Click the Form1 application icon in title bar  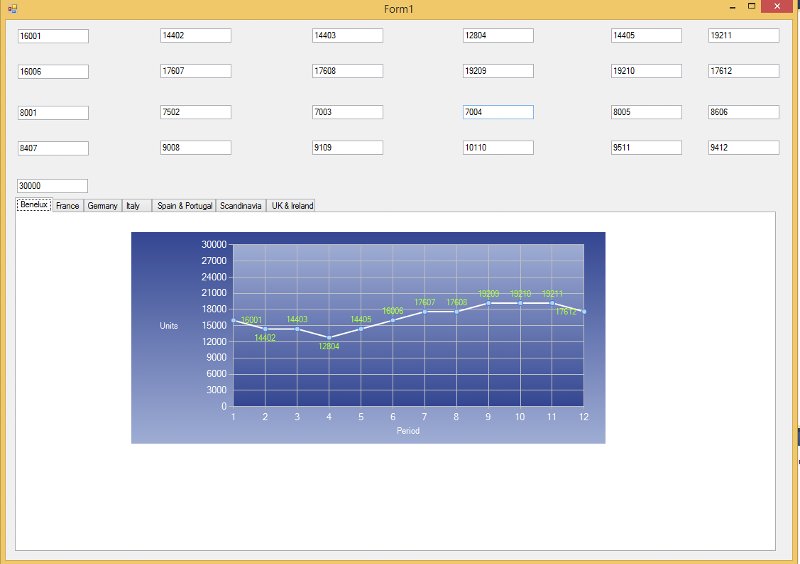click(x=12, y=9)
